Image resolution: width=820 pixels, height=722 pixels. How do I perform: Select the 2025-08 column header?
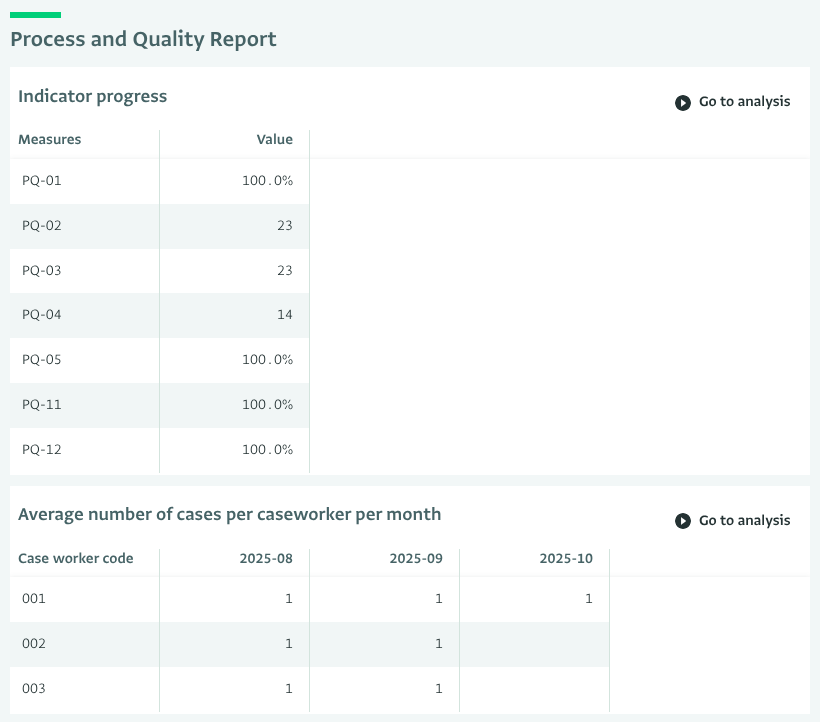point(266,559)
